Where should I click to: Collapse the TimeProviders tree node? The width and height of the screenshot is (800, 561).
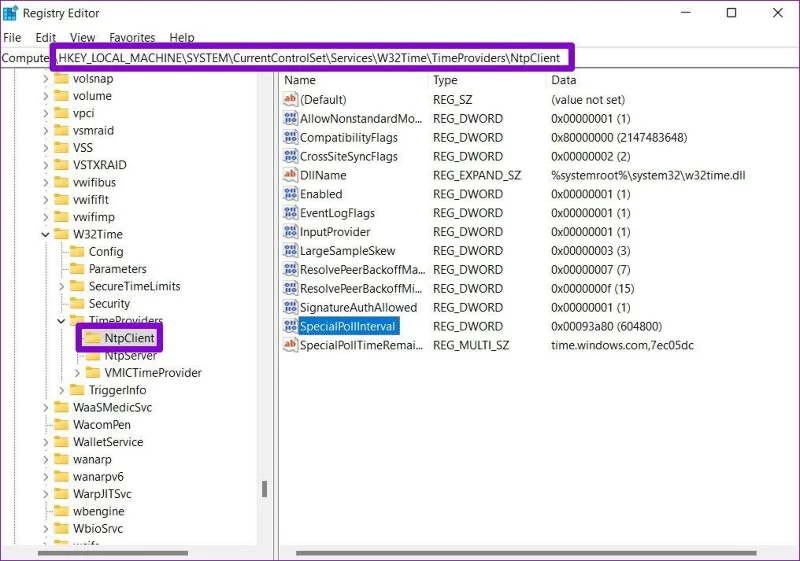[61, 321]
